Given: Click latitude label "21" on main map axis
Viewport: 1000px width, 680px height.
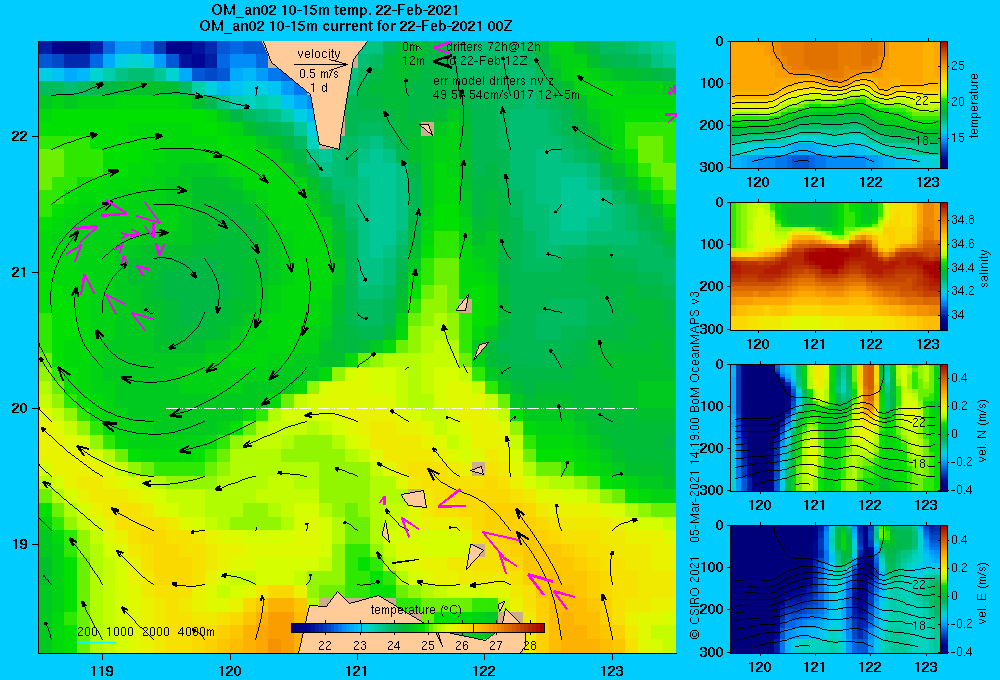Looking at the screenshot, I should (x=19, y=272).
